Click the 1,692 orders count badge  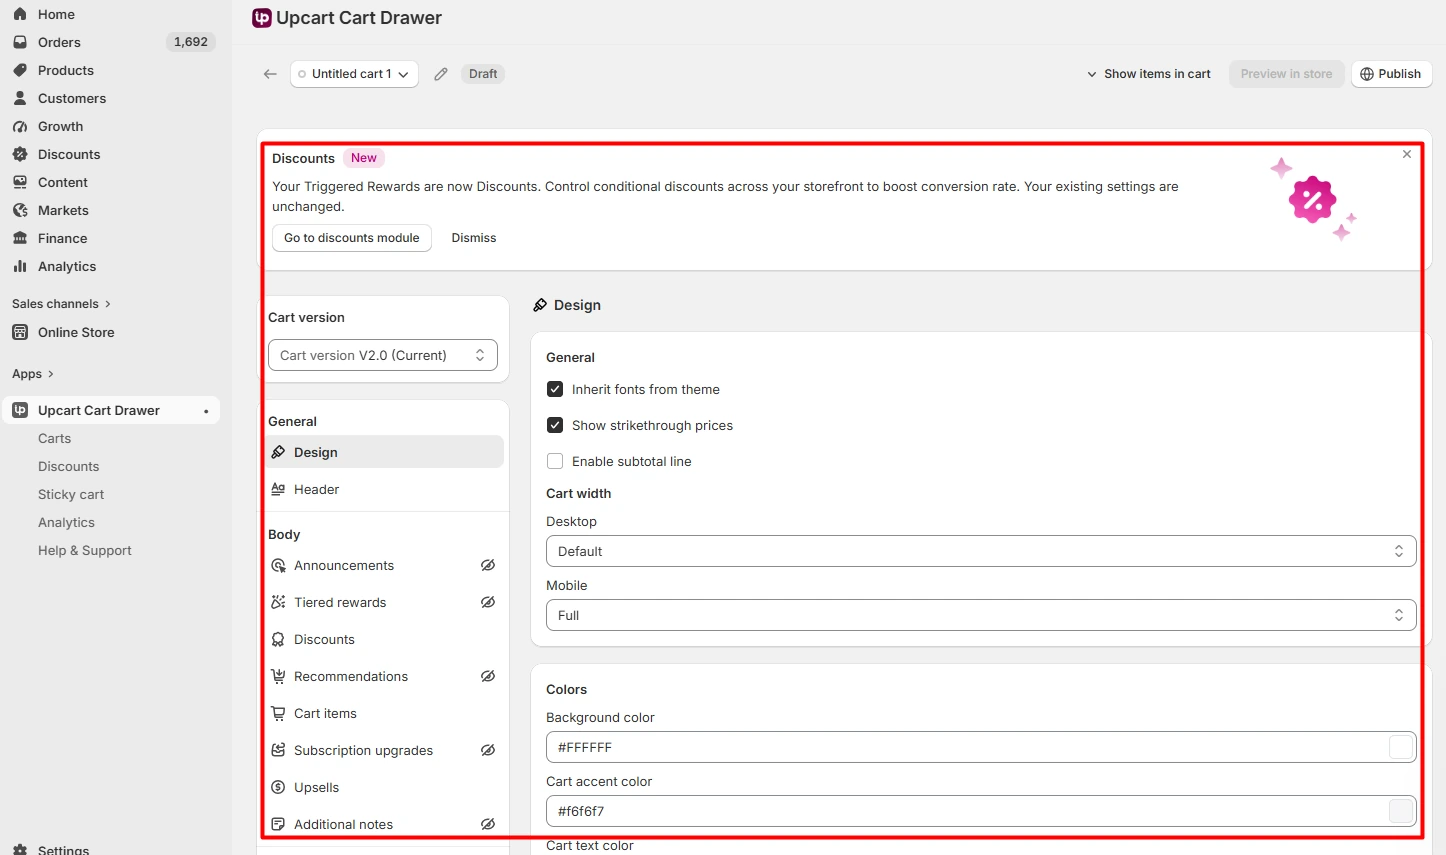[191, 42]
